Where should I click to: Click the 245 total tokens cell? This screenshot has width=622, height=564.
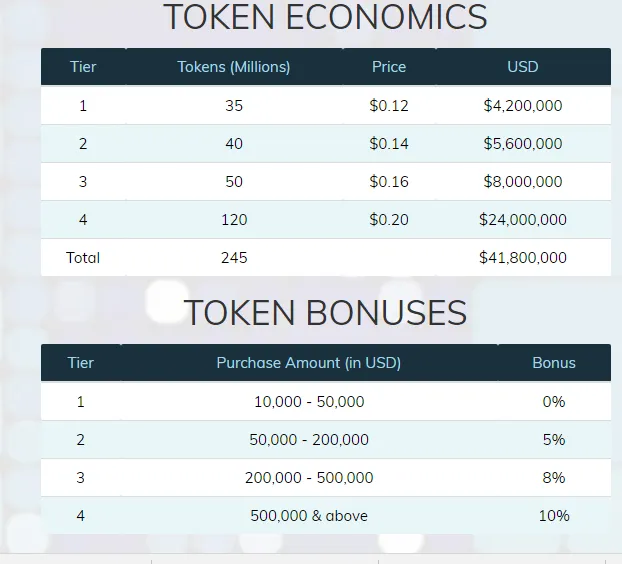click(234, 258)
